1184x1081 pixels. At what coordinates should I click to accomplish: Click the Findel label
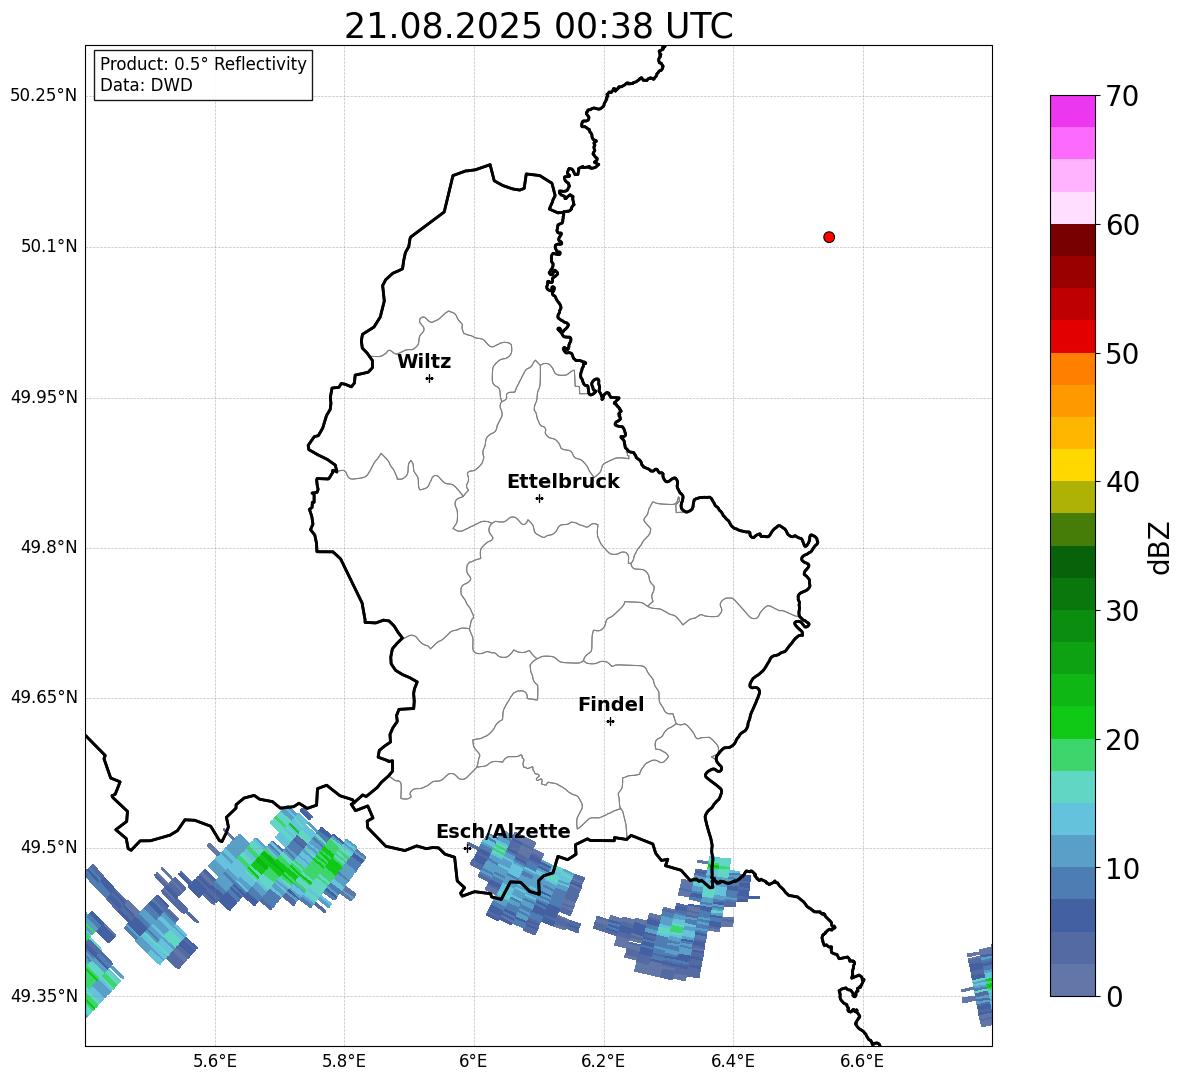point(611,704)
